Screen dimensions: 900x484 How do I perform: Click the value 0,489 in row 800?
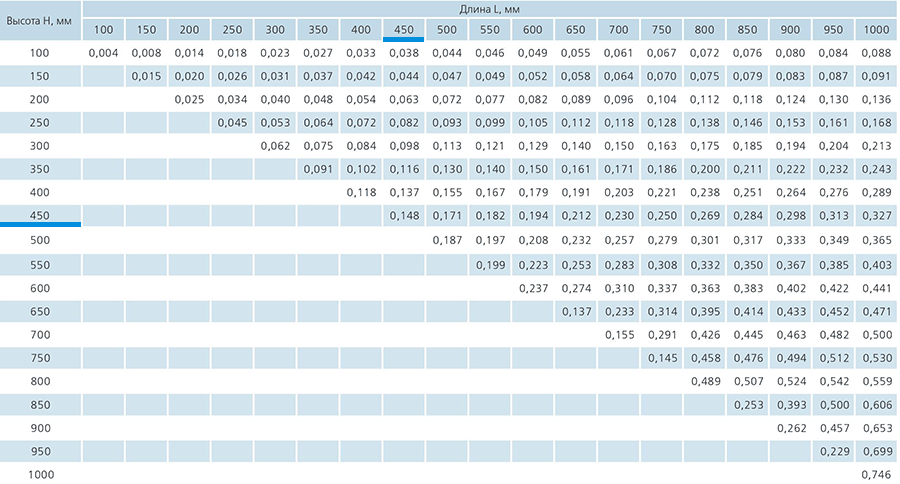(x=705, y=381)
